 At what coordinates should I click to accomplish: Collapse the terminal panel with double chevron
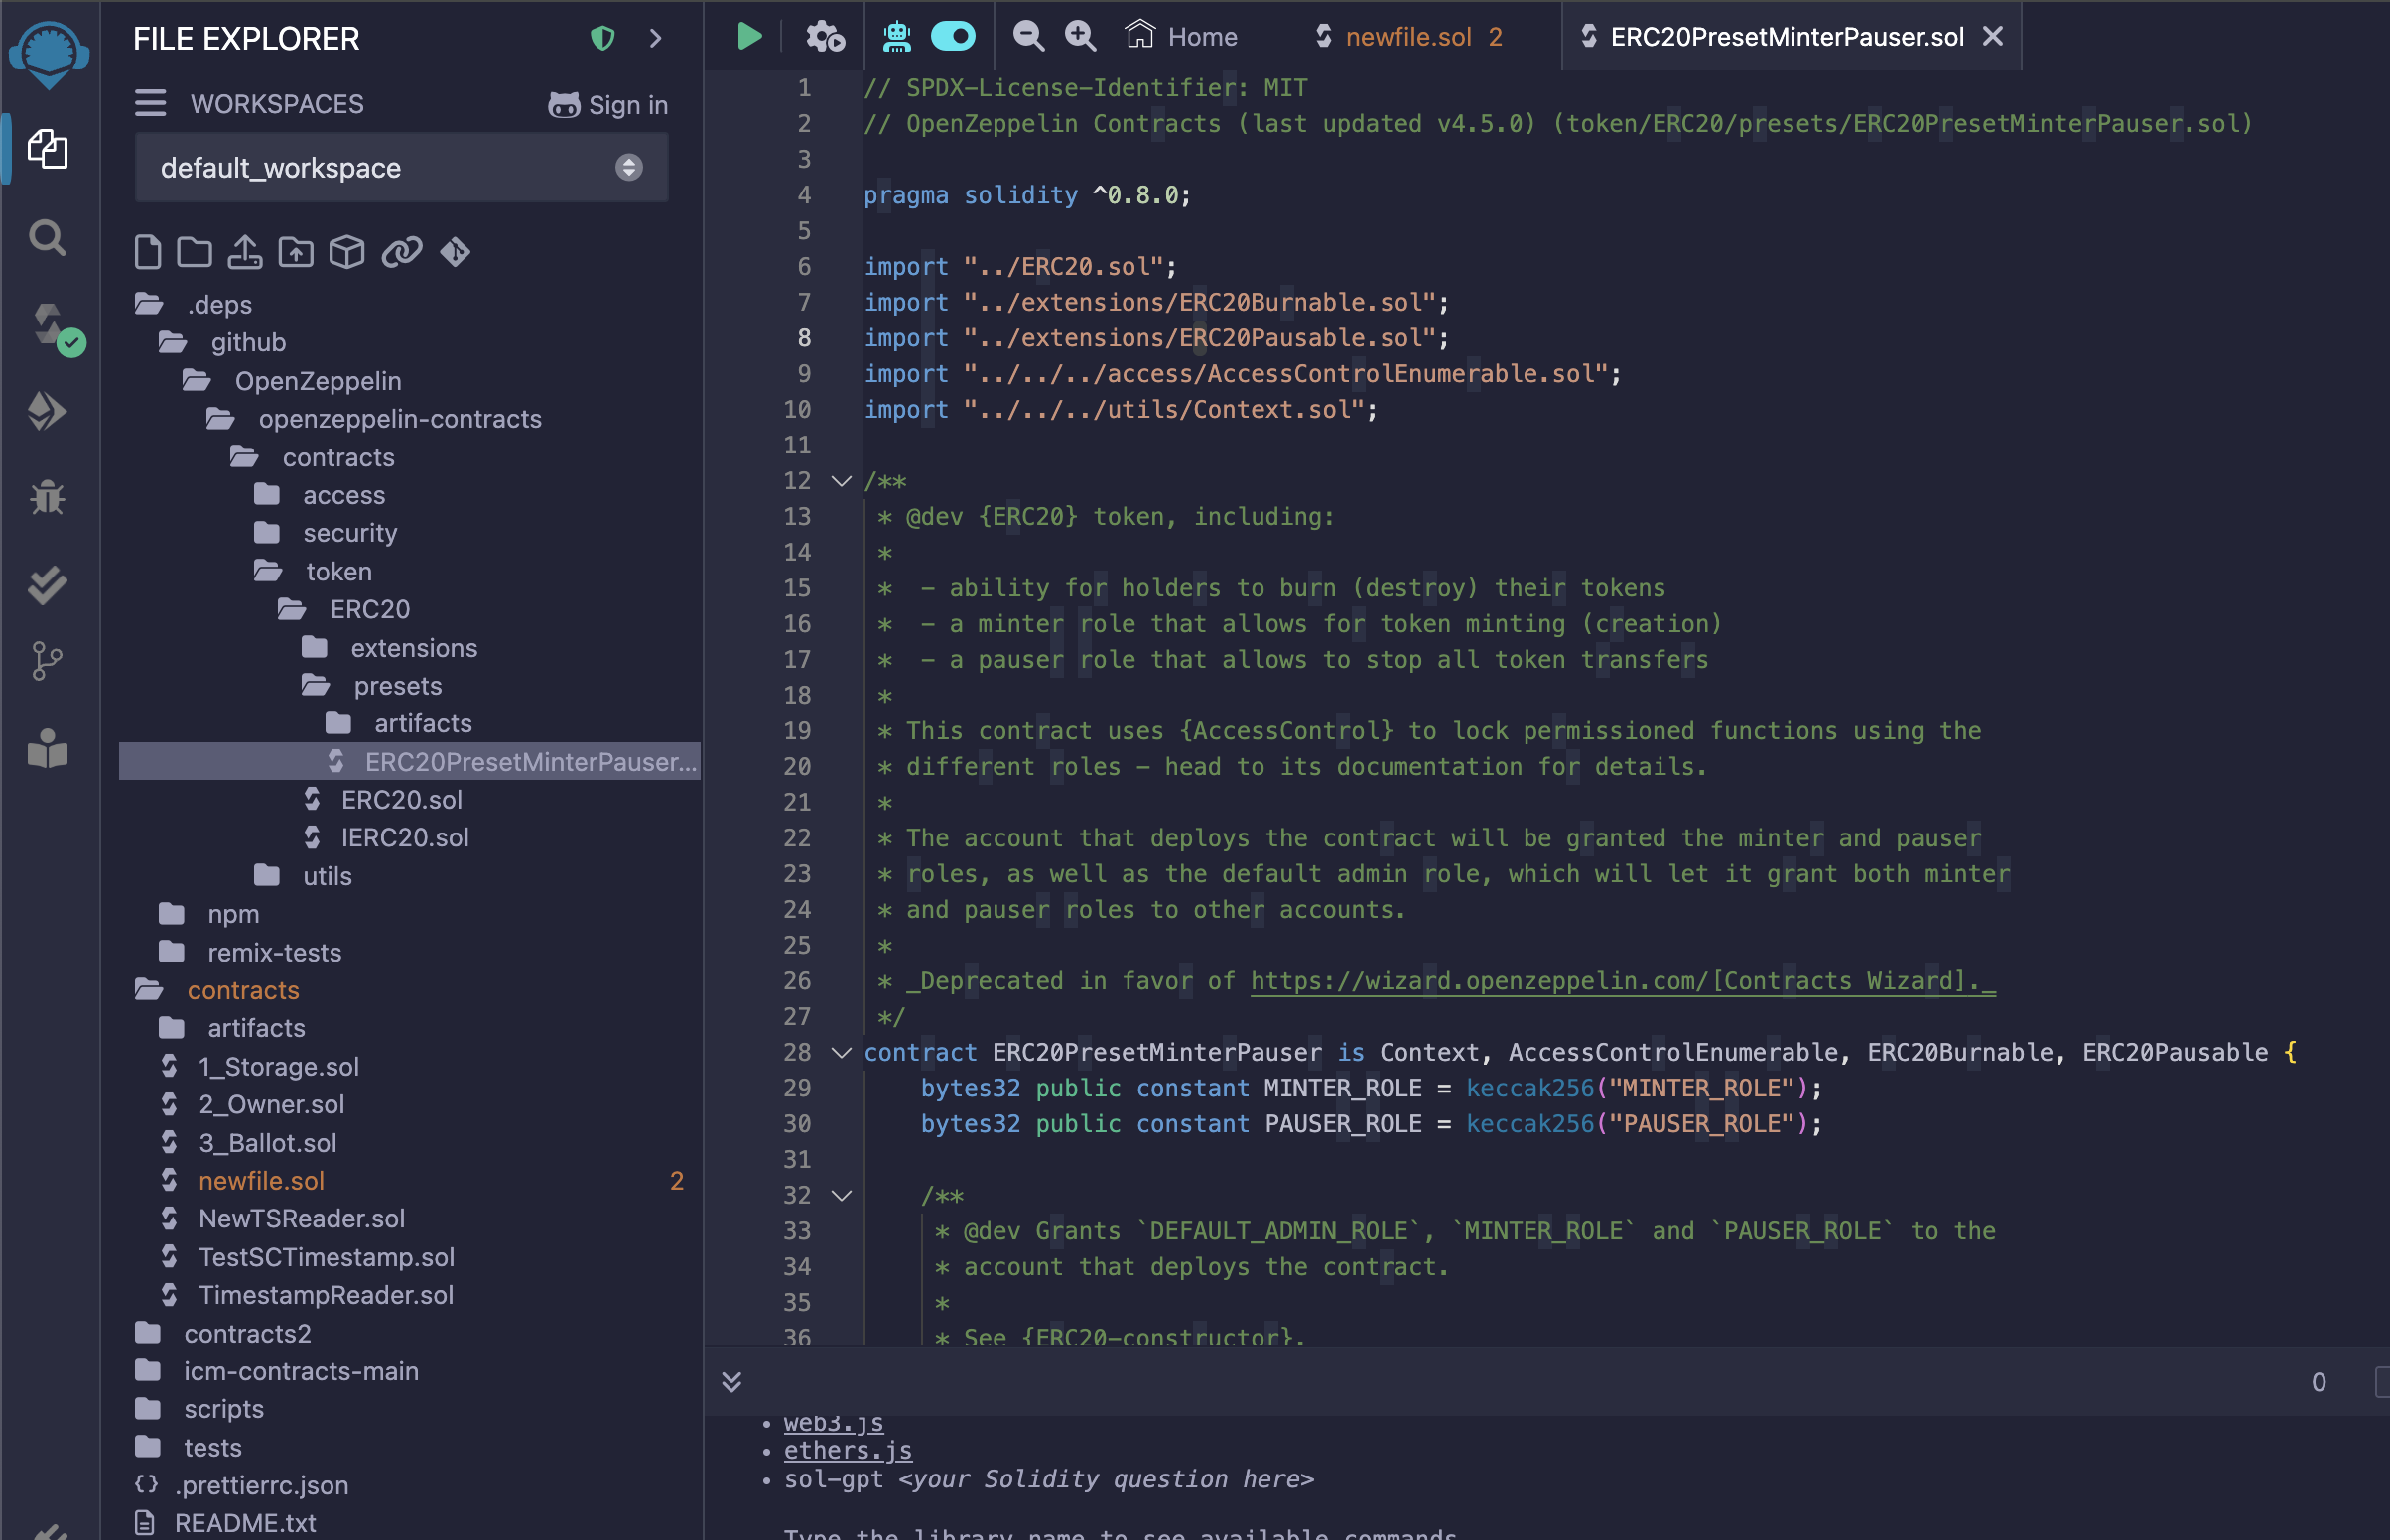[x=731, y=1382]
